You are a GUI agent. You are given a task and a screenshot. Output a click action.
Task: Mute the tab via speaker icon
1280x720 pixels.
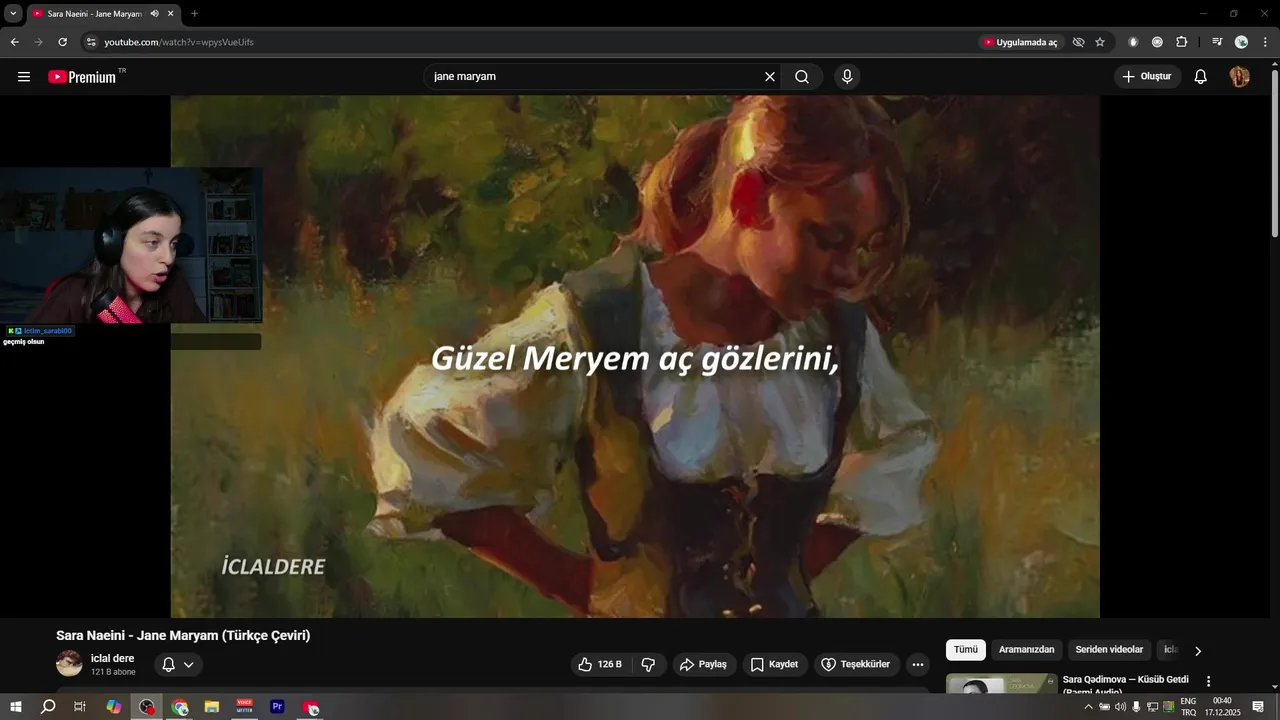(154, 13)
